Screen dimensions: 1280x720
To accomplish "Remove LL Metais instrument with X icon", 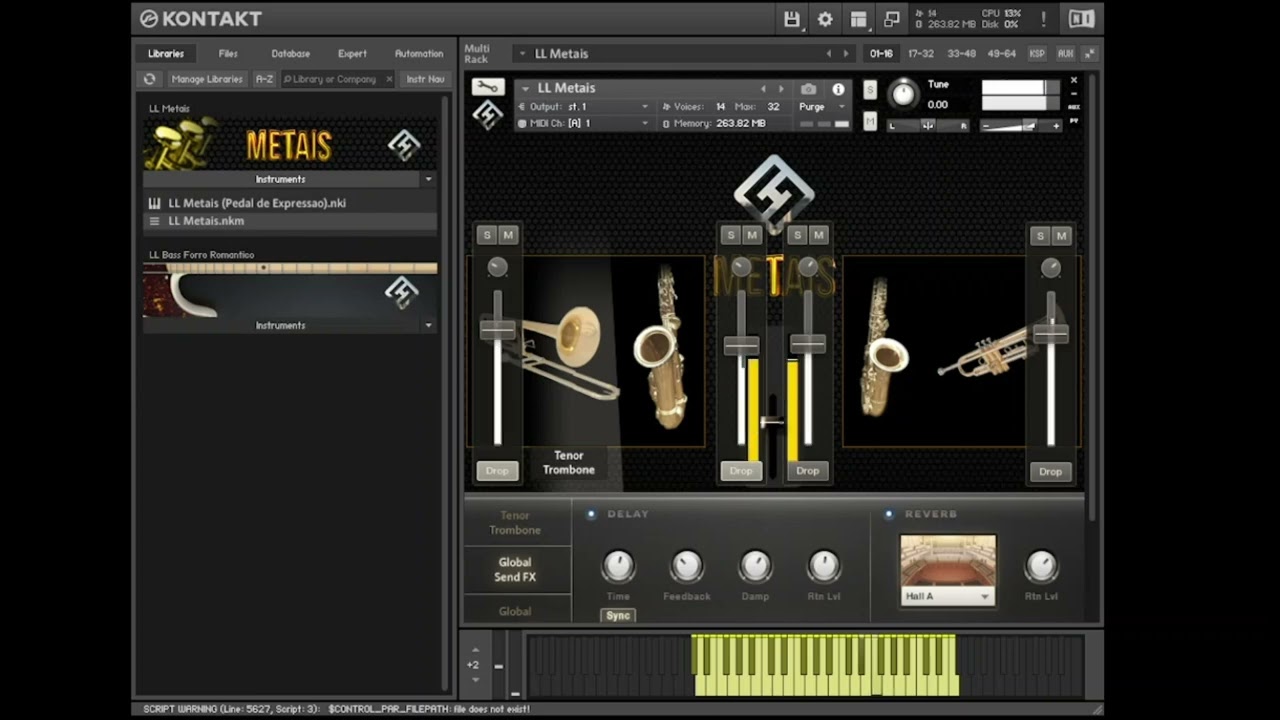I will point(1074,80).
